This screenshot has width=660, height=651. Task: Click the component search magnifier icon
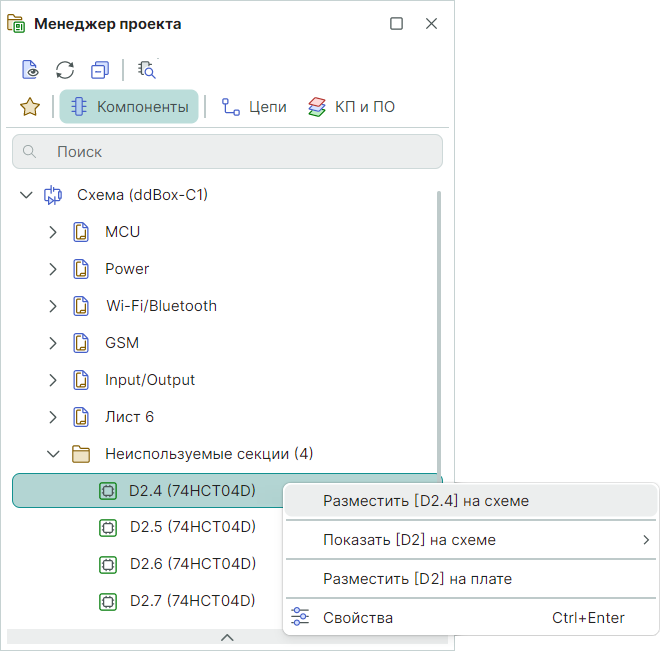pyautogui.click(x=147, y=70)
